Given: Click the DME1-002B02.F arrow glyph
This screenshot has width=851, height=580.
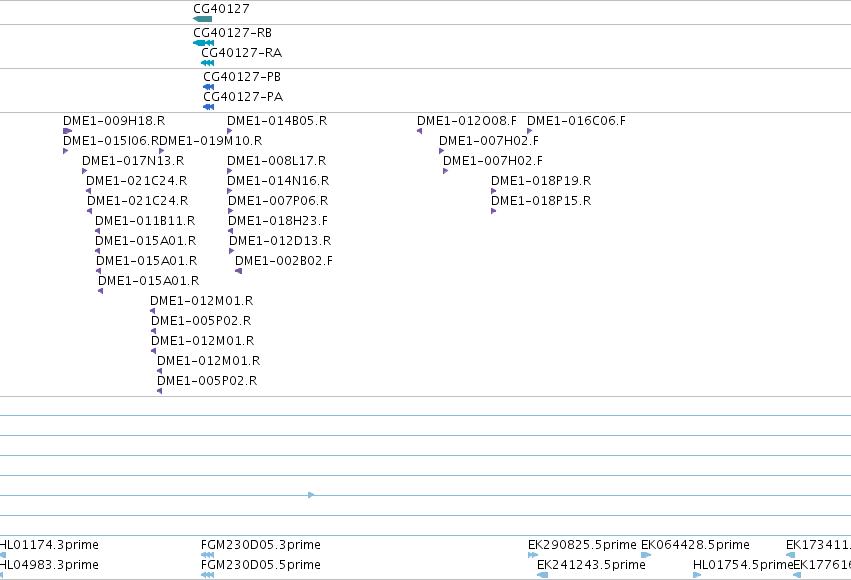Looking at the screenshot, I should coord(238,271).
